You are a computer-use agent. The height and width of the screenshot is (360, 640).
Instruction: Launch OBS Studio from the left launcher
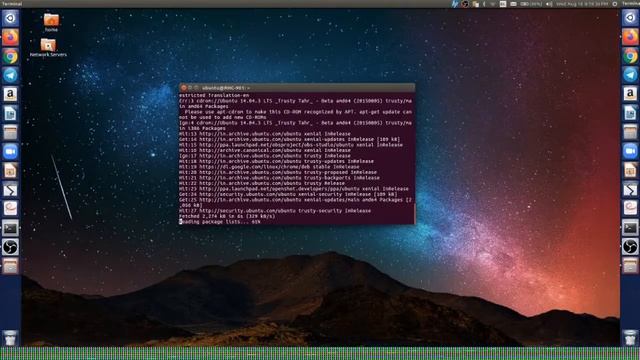[x=10, y=247]
